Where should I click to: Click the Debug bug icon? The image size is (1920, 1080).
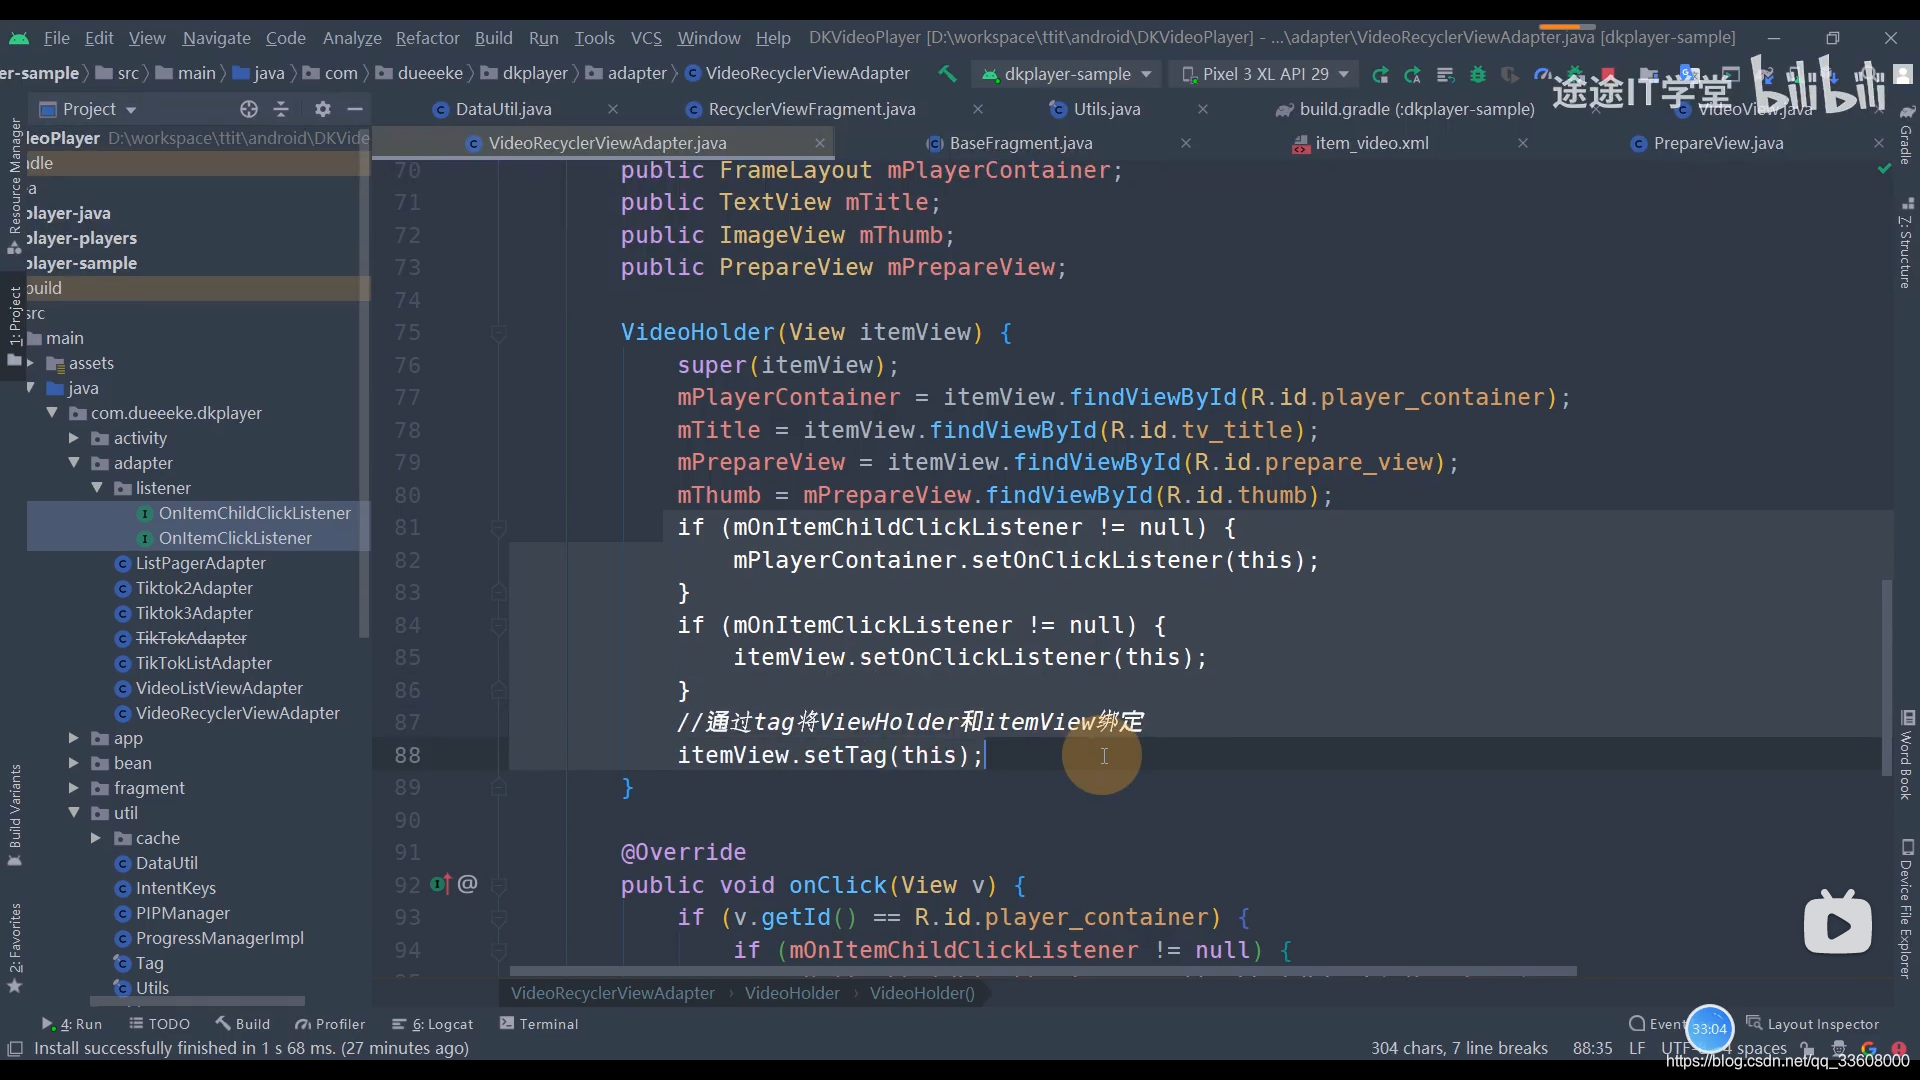[x=1478, y=74]
